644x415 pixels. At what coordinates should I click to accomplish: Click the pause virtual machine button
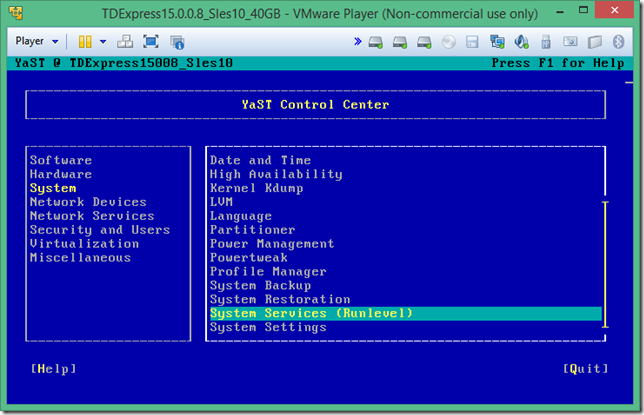85,42
